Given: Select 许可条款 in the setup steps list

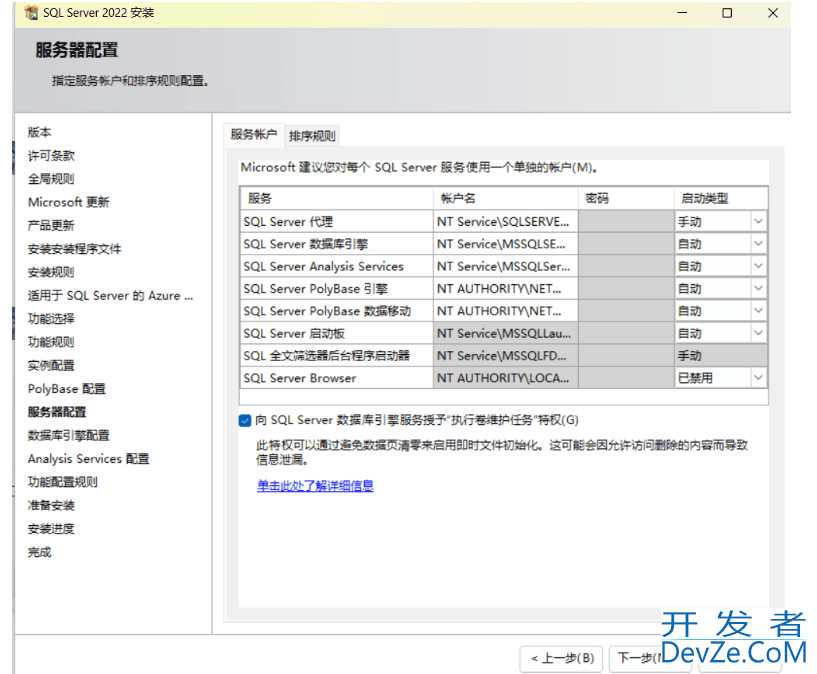Looking at the screenshot, I should [51, 156].
